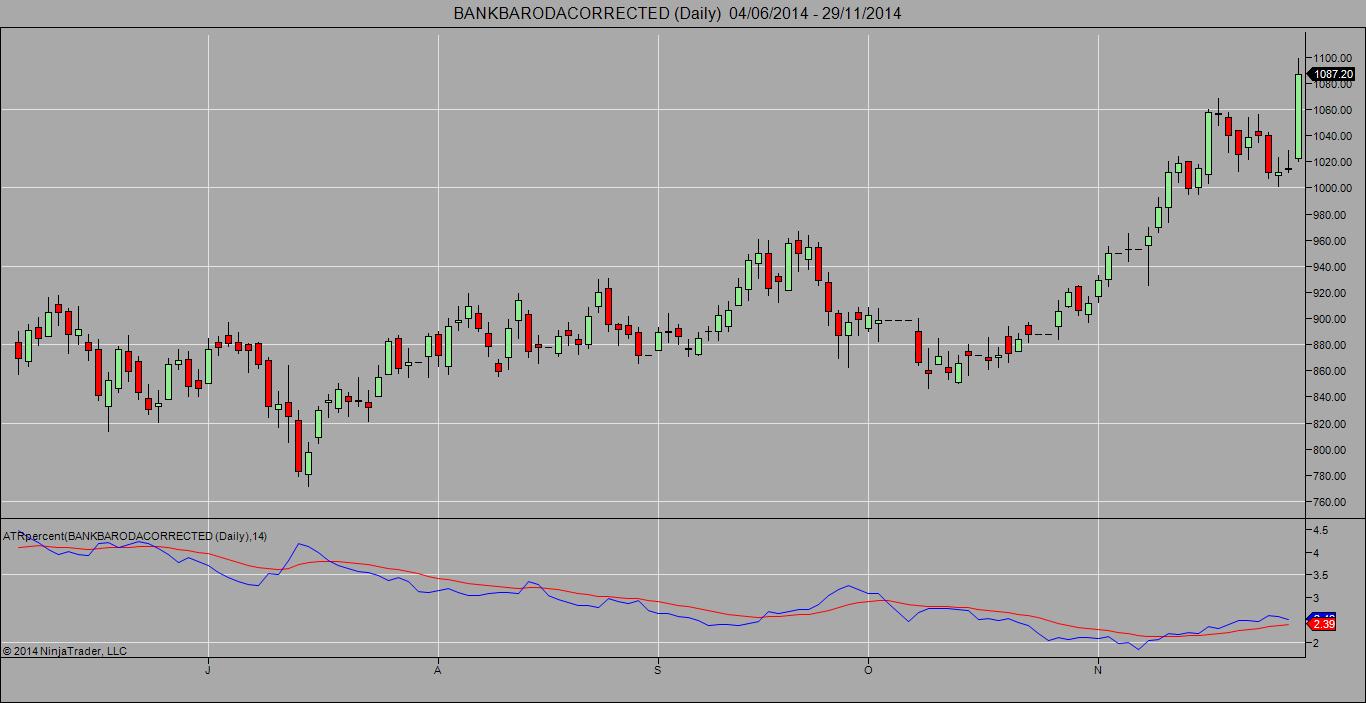Select the red 2.39 ATR value marker
This screenshot has width=1366, height=703.
pyautogui.click(x=1322, y=624)
